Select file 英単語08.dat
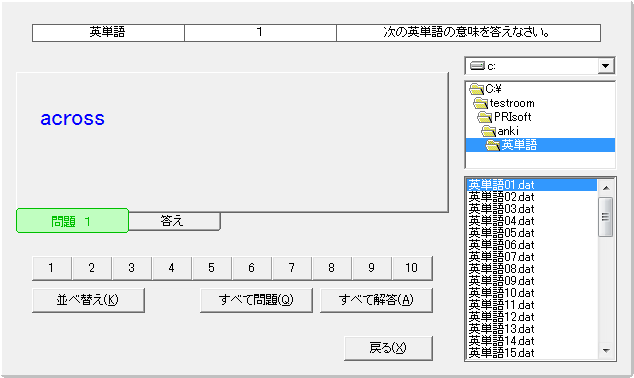 531,269
